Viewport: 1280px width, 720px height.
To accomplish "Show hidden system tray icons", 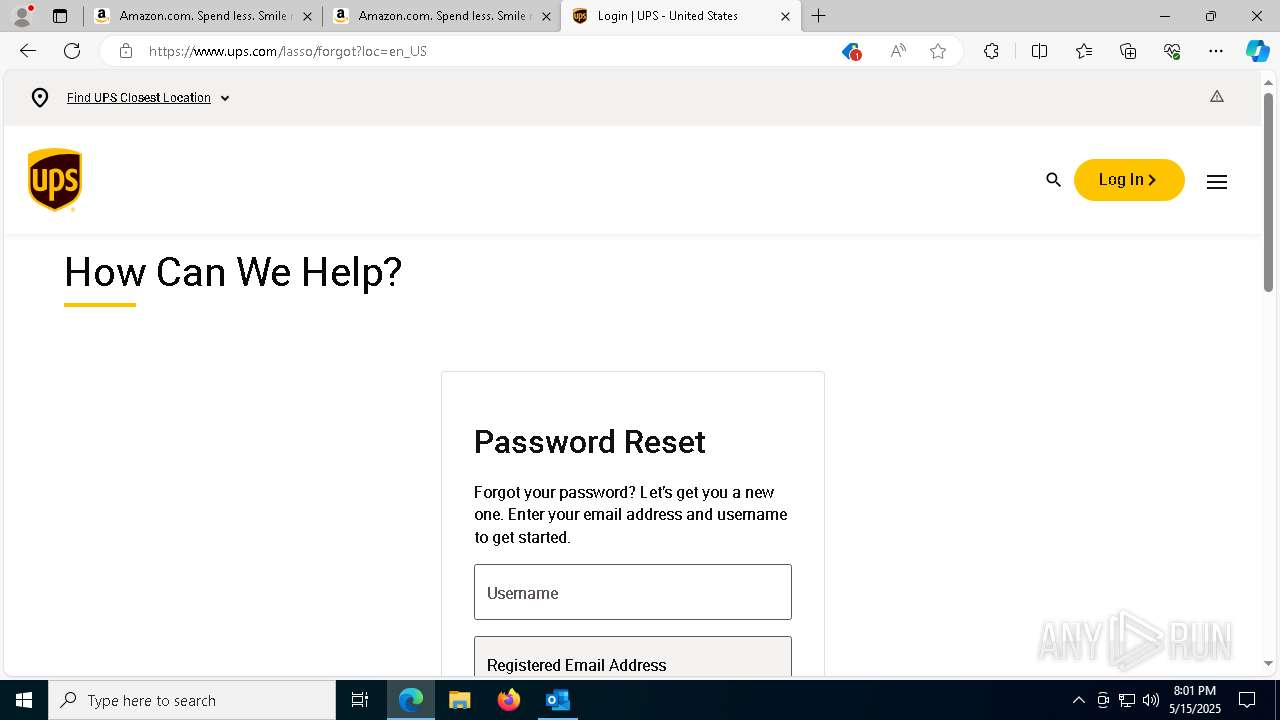I will coord(1078,700).
